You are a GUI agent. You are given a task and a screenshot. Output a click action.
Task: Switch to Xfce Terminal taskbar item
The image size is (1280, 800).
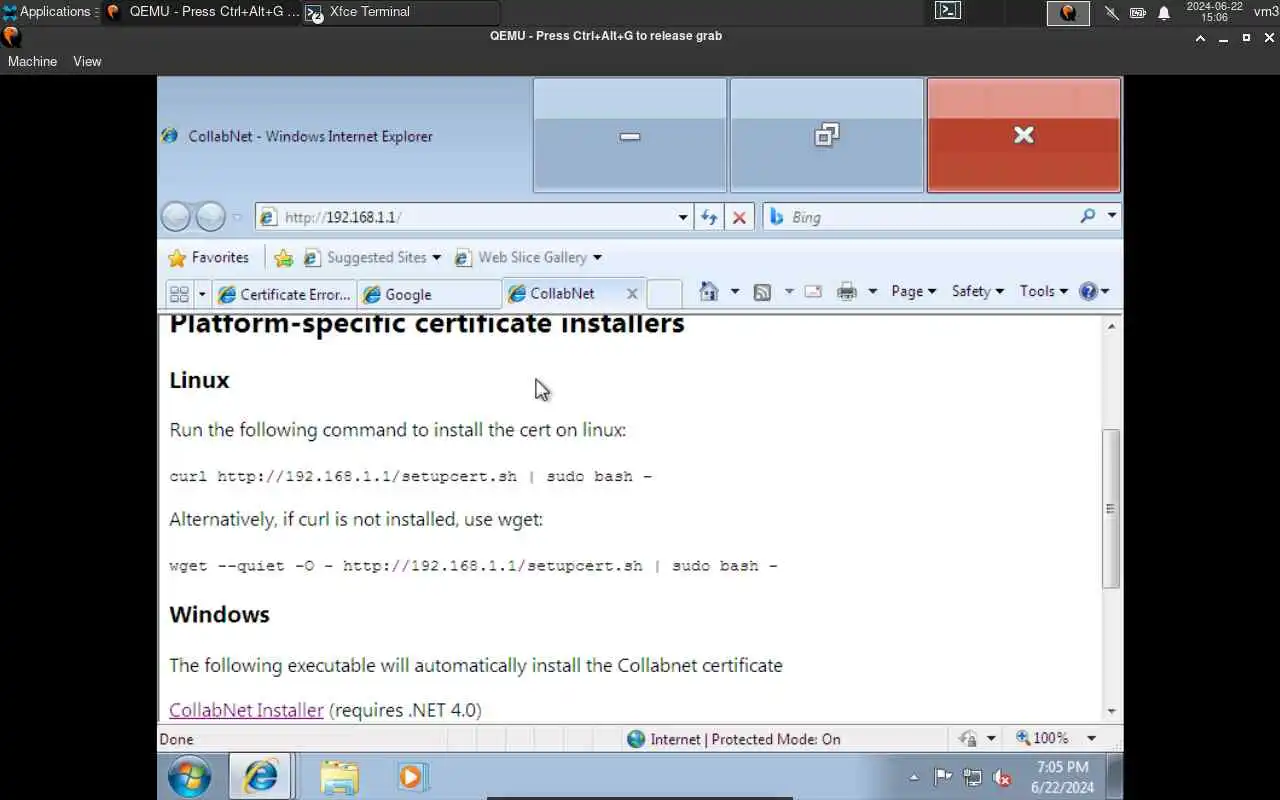click(x=400, y=12)
